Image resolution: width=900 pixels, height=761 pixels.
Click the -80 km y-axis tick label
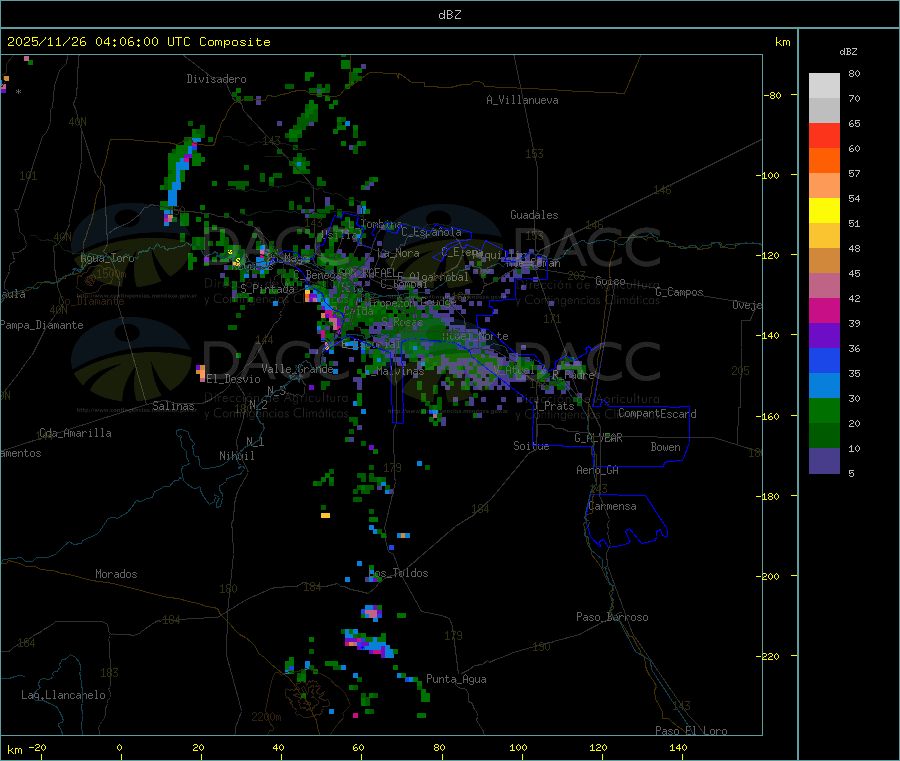772,95
